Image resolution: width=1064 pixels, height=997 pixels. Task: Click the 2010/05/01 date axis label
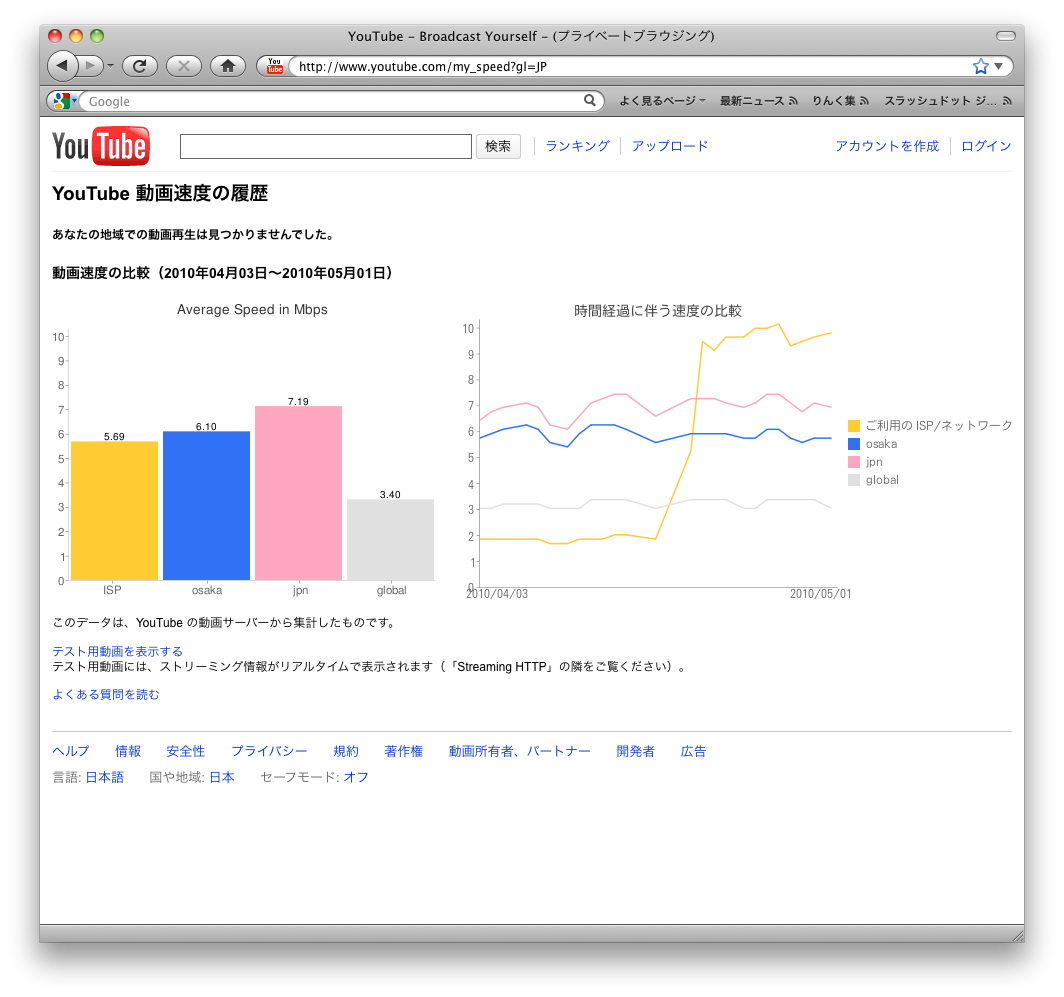(x=820, y=594)
